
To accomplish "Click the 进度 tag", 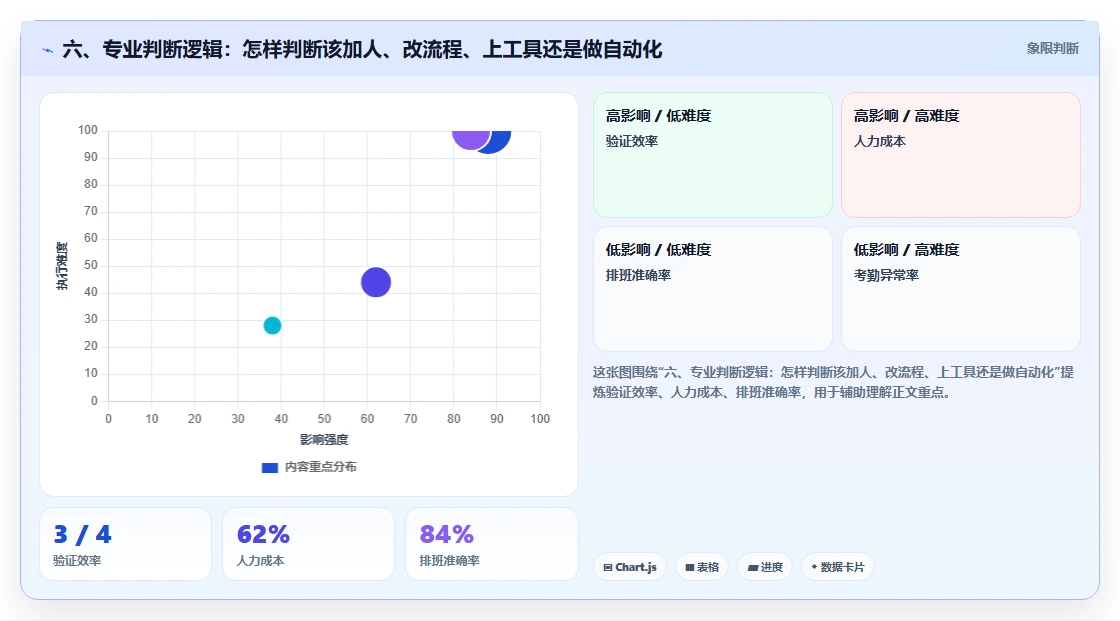I will pyautogui.click(x=765, y=567).
